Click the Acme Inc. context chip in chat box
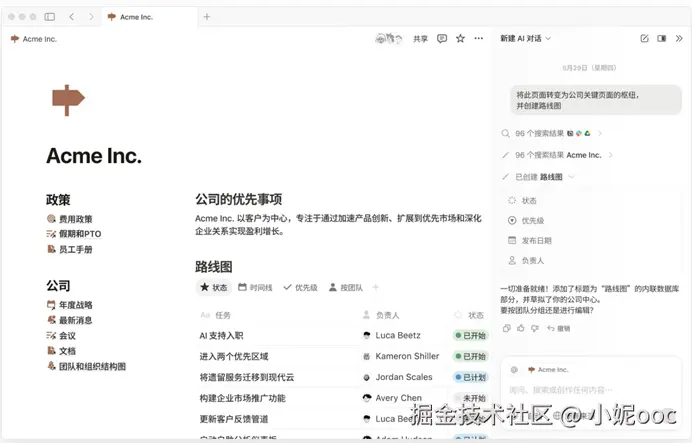 click(x=548, y=369)
